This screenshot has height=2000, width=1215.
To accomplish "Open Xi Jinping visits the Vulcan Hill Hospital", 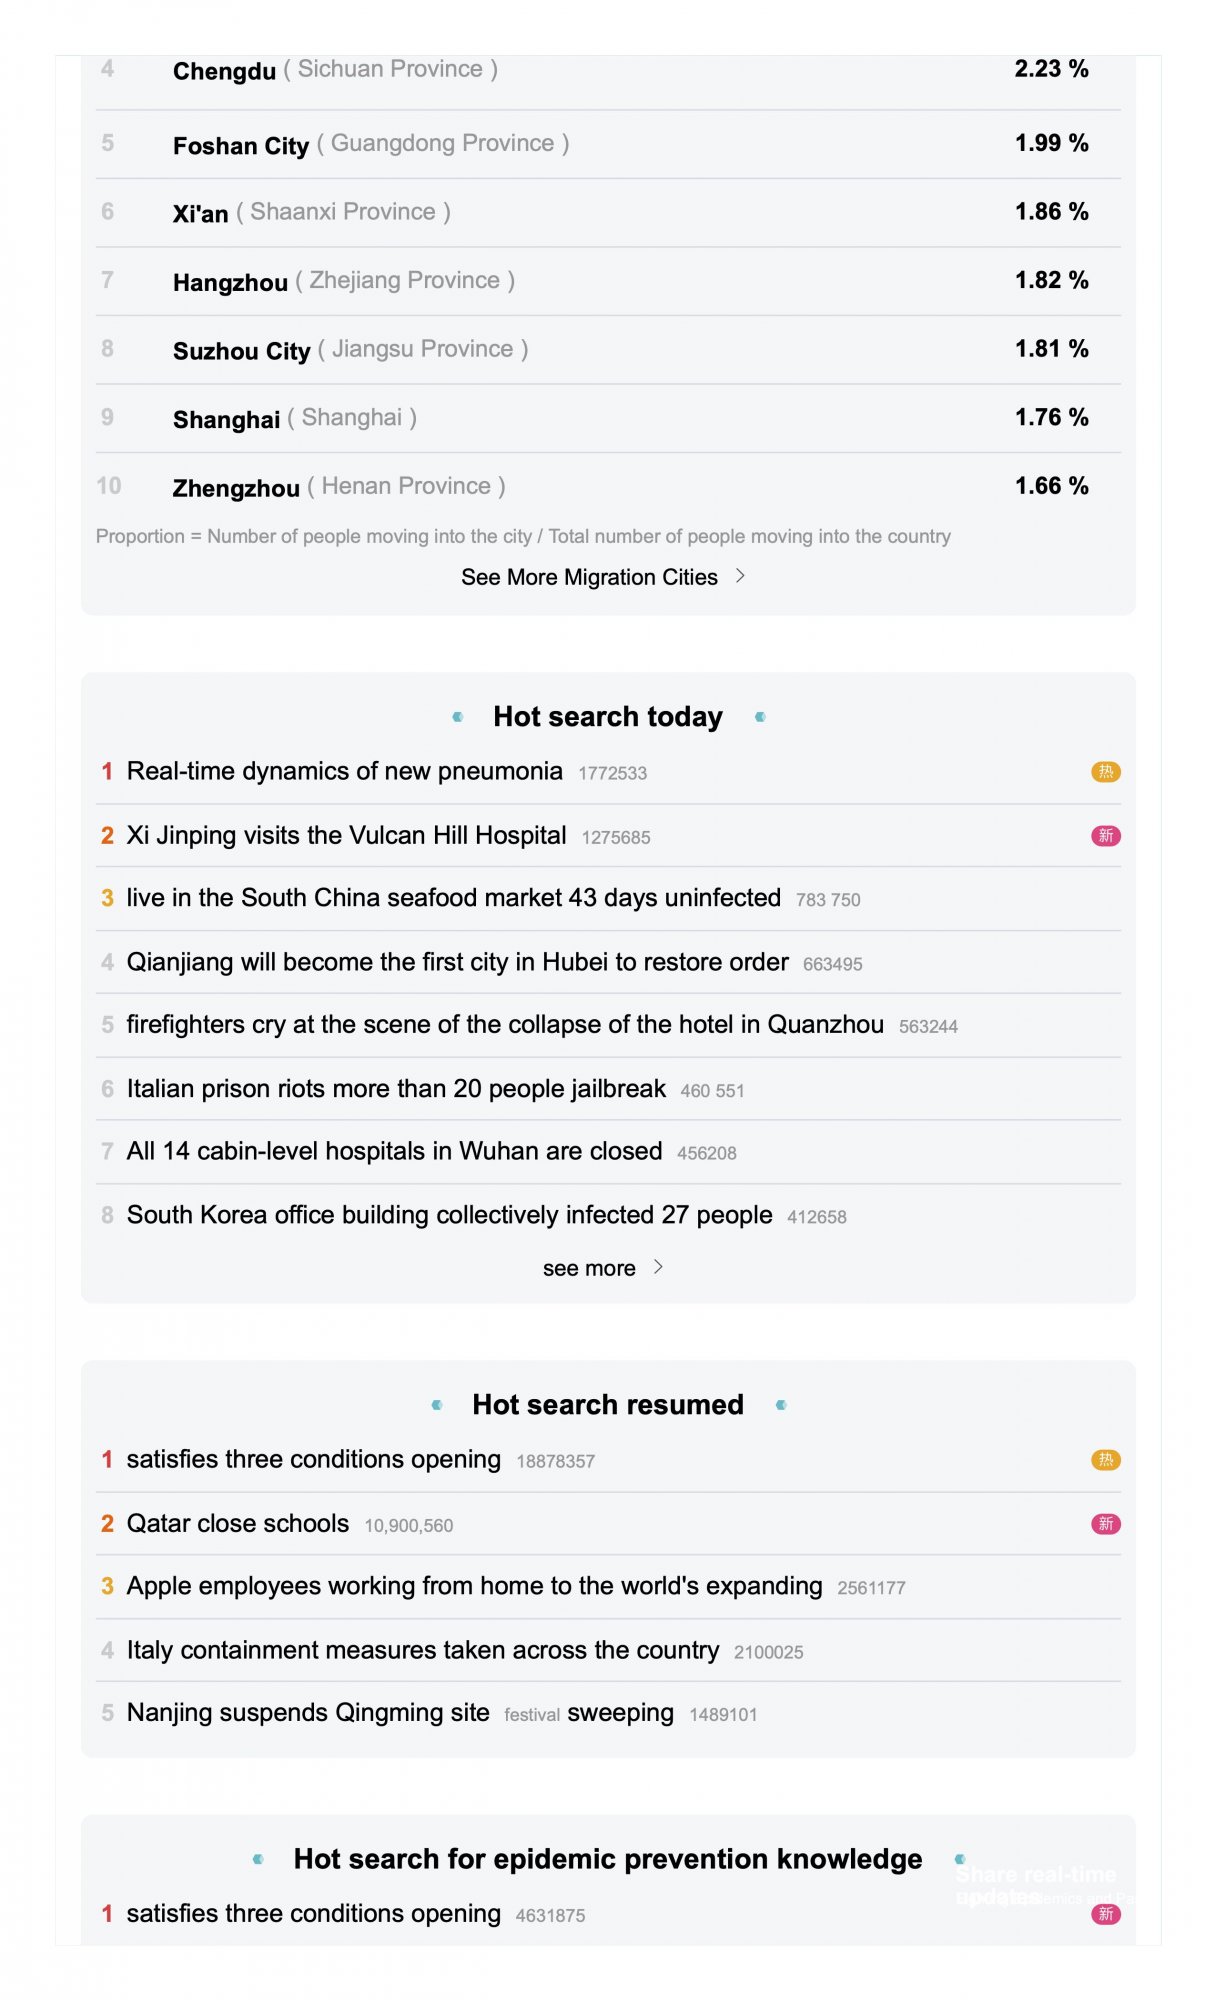I will [x=346, y=835].
